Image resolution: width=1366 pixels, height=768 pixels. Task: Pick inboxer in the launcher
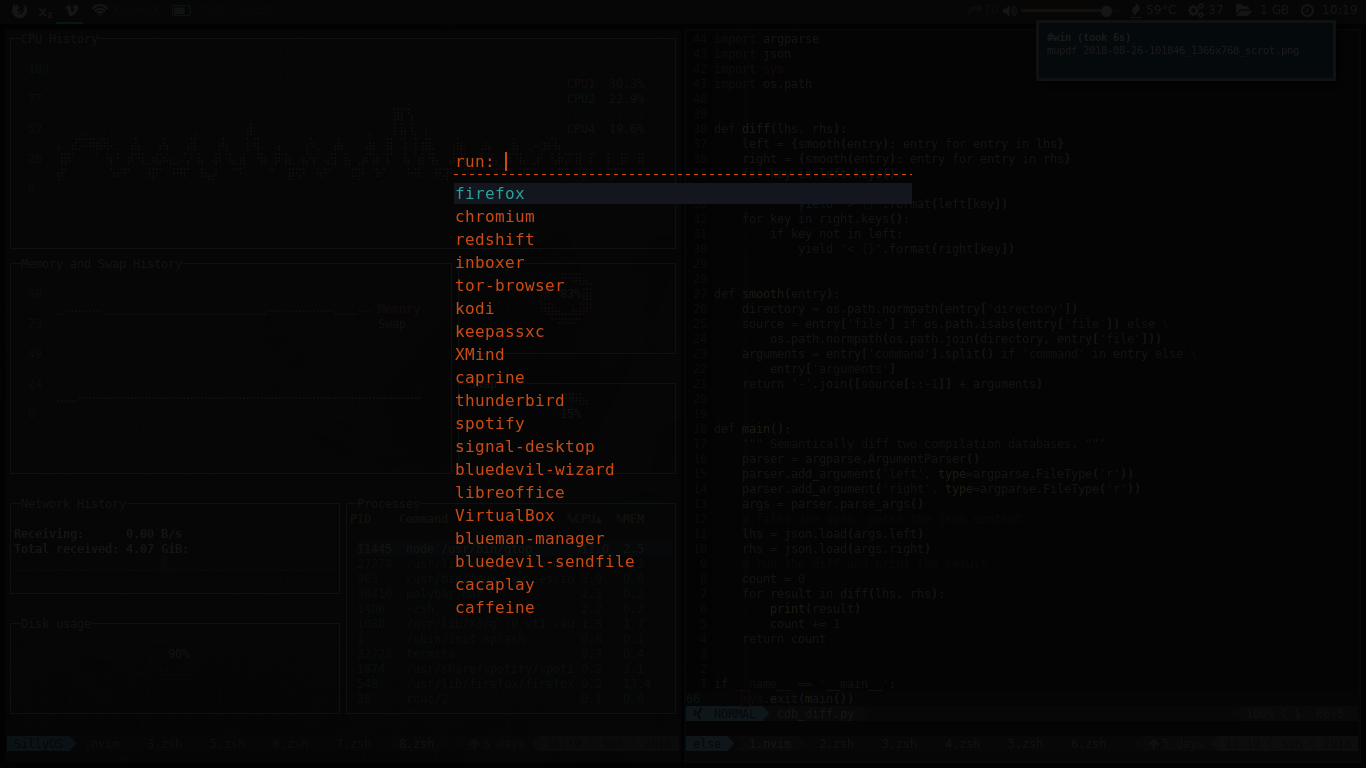coord(683,263)
